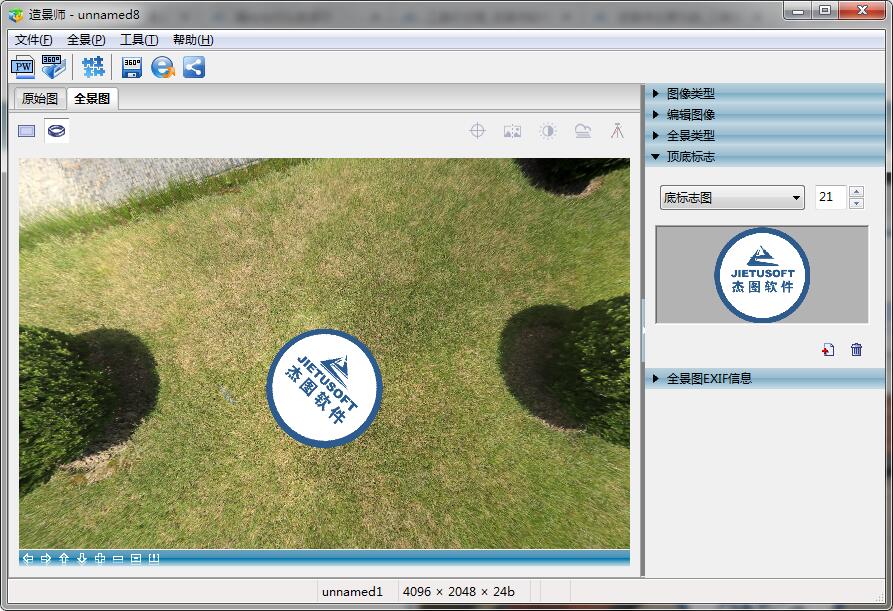Pan the panorama right with the right arrow

[x=46, y=559]
